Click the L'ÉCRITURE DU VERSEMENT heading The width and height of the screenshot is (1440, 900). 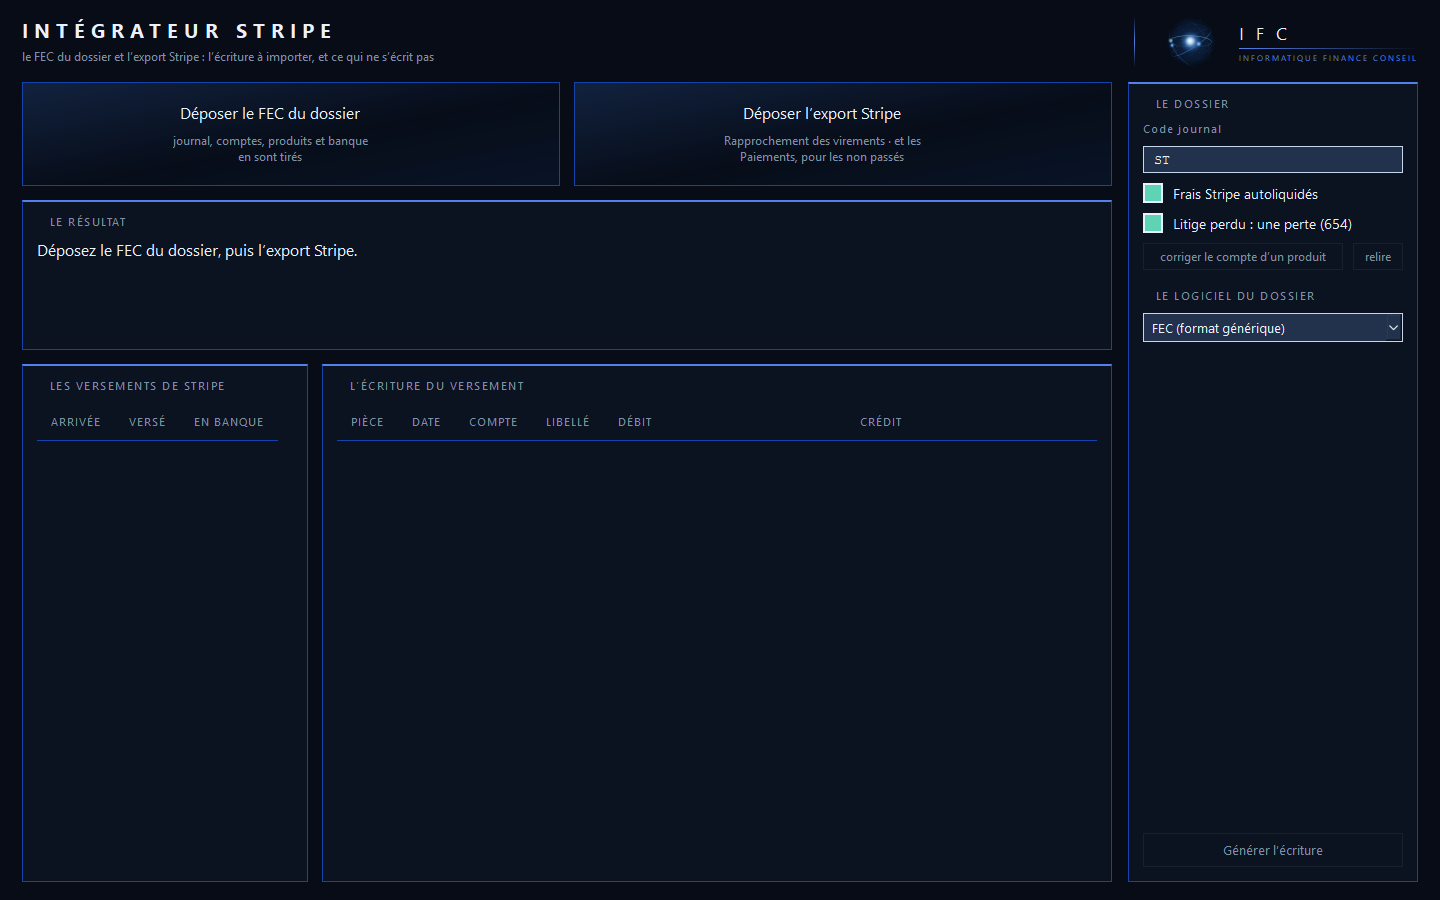coord(437,386)
